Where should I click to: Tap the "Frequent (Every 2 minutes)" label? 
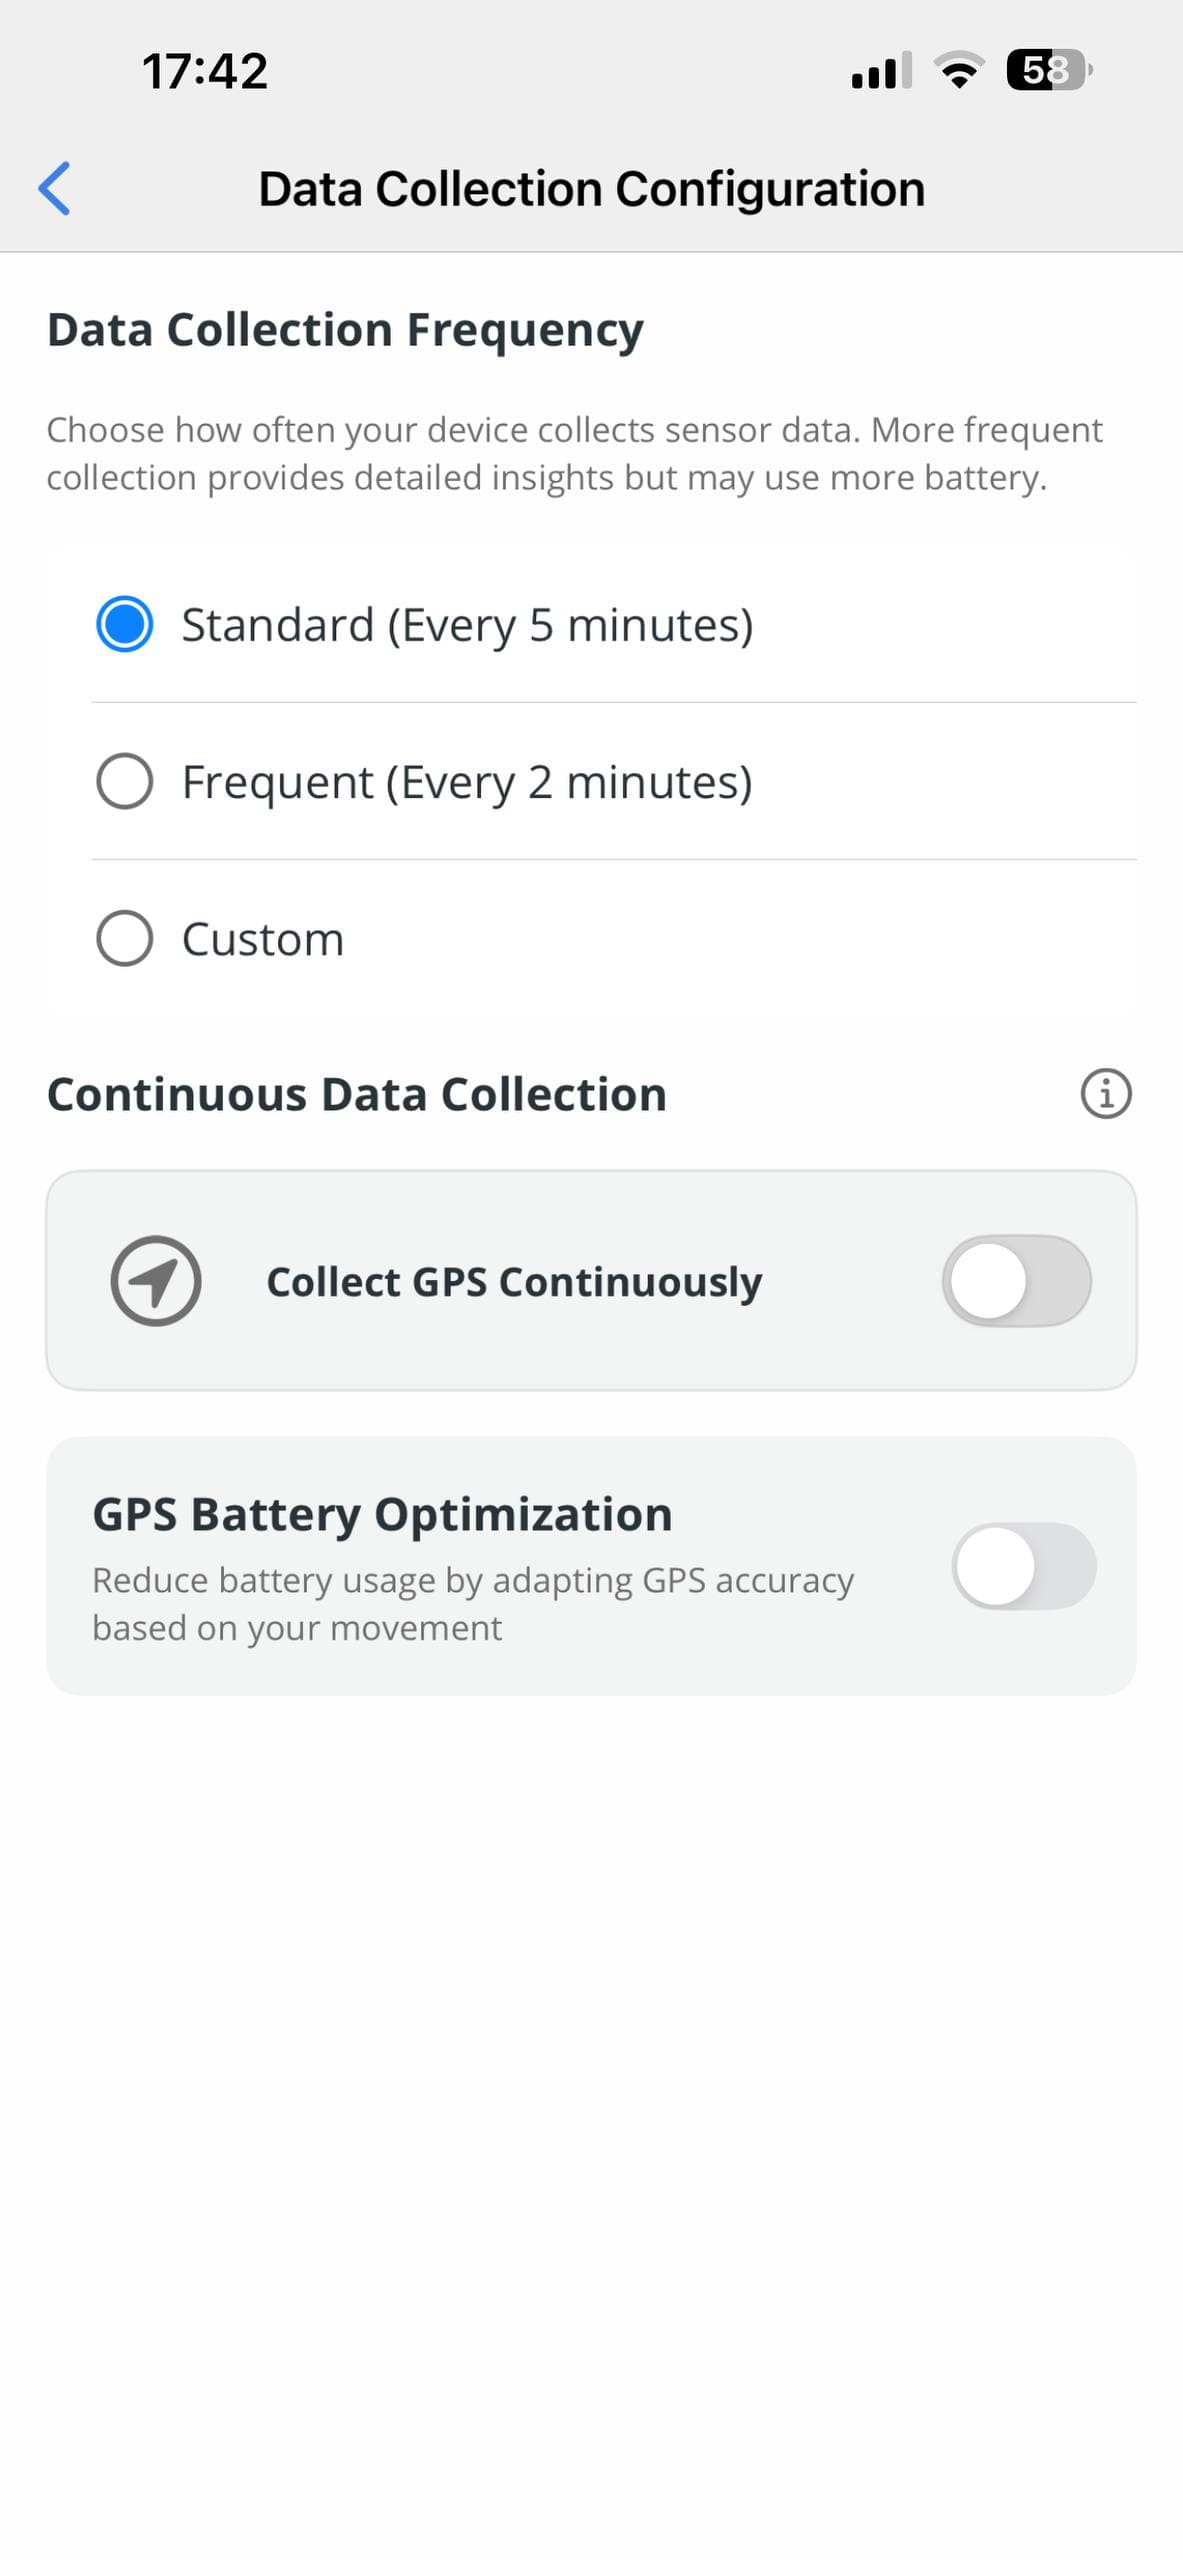tap(467, 782)
